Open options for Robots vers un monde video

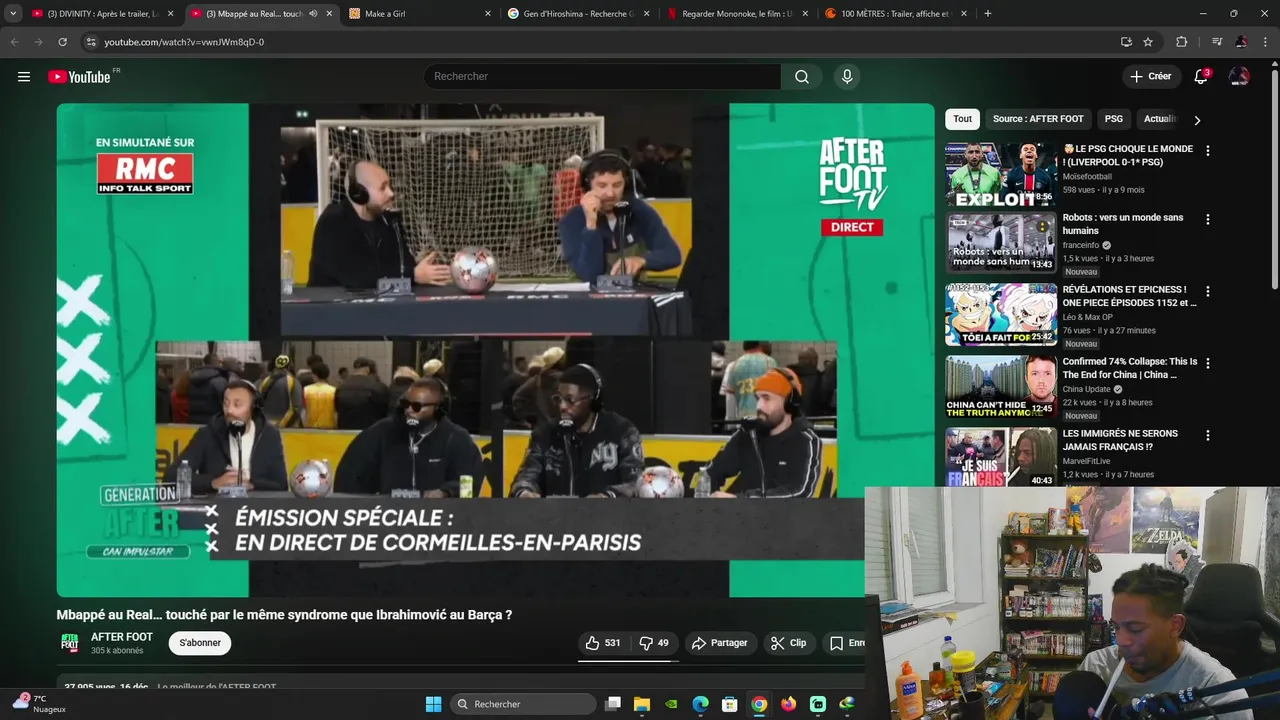pyautogui.click(x=1207, y=219)
